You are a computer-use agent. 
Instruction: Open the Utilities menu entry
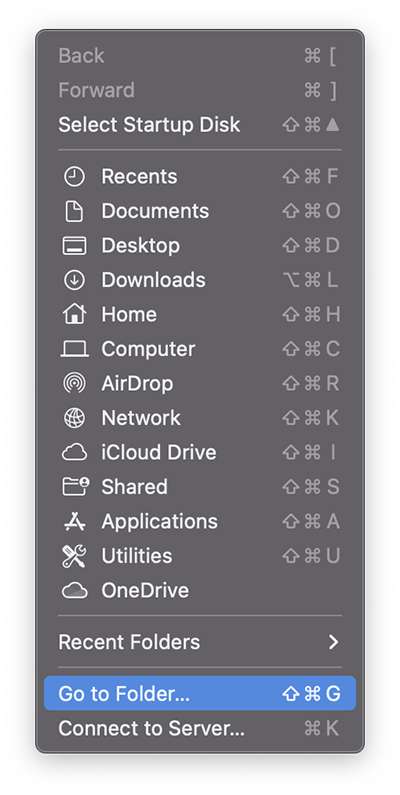click(x=200, y=556)
